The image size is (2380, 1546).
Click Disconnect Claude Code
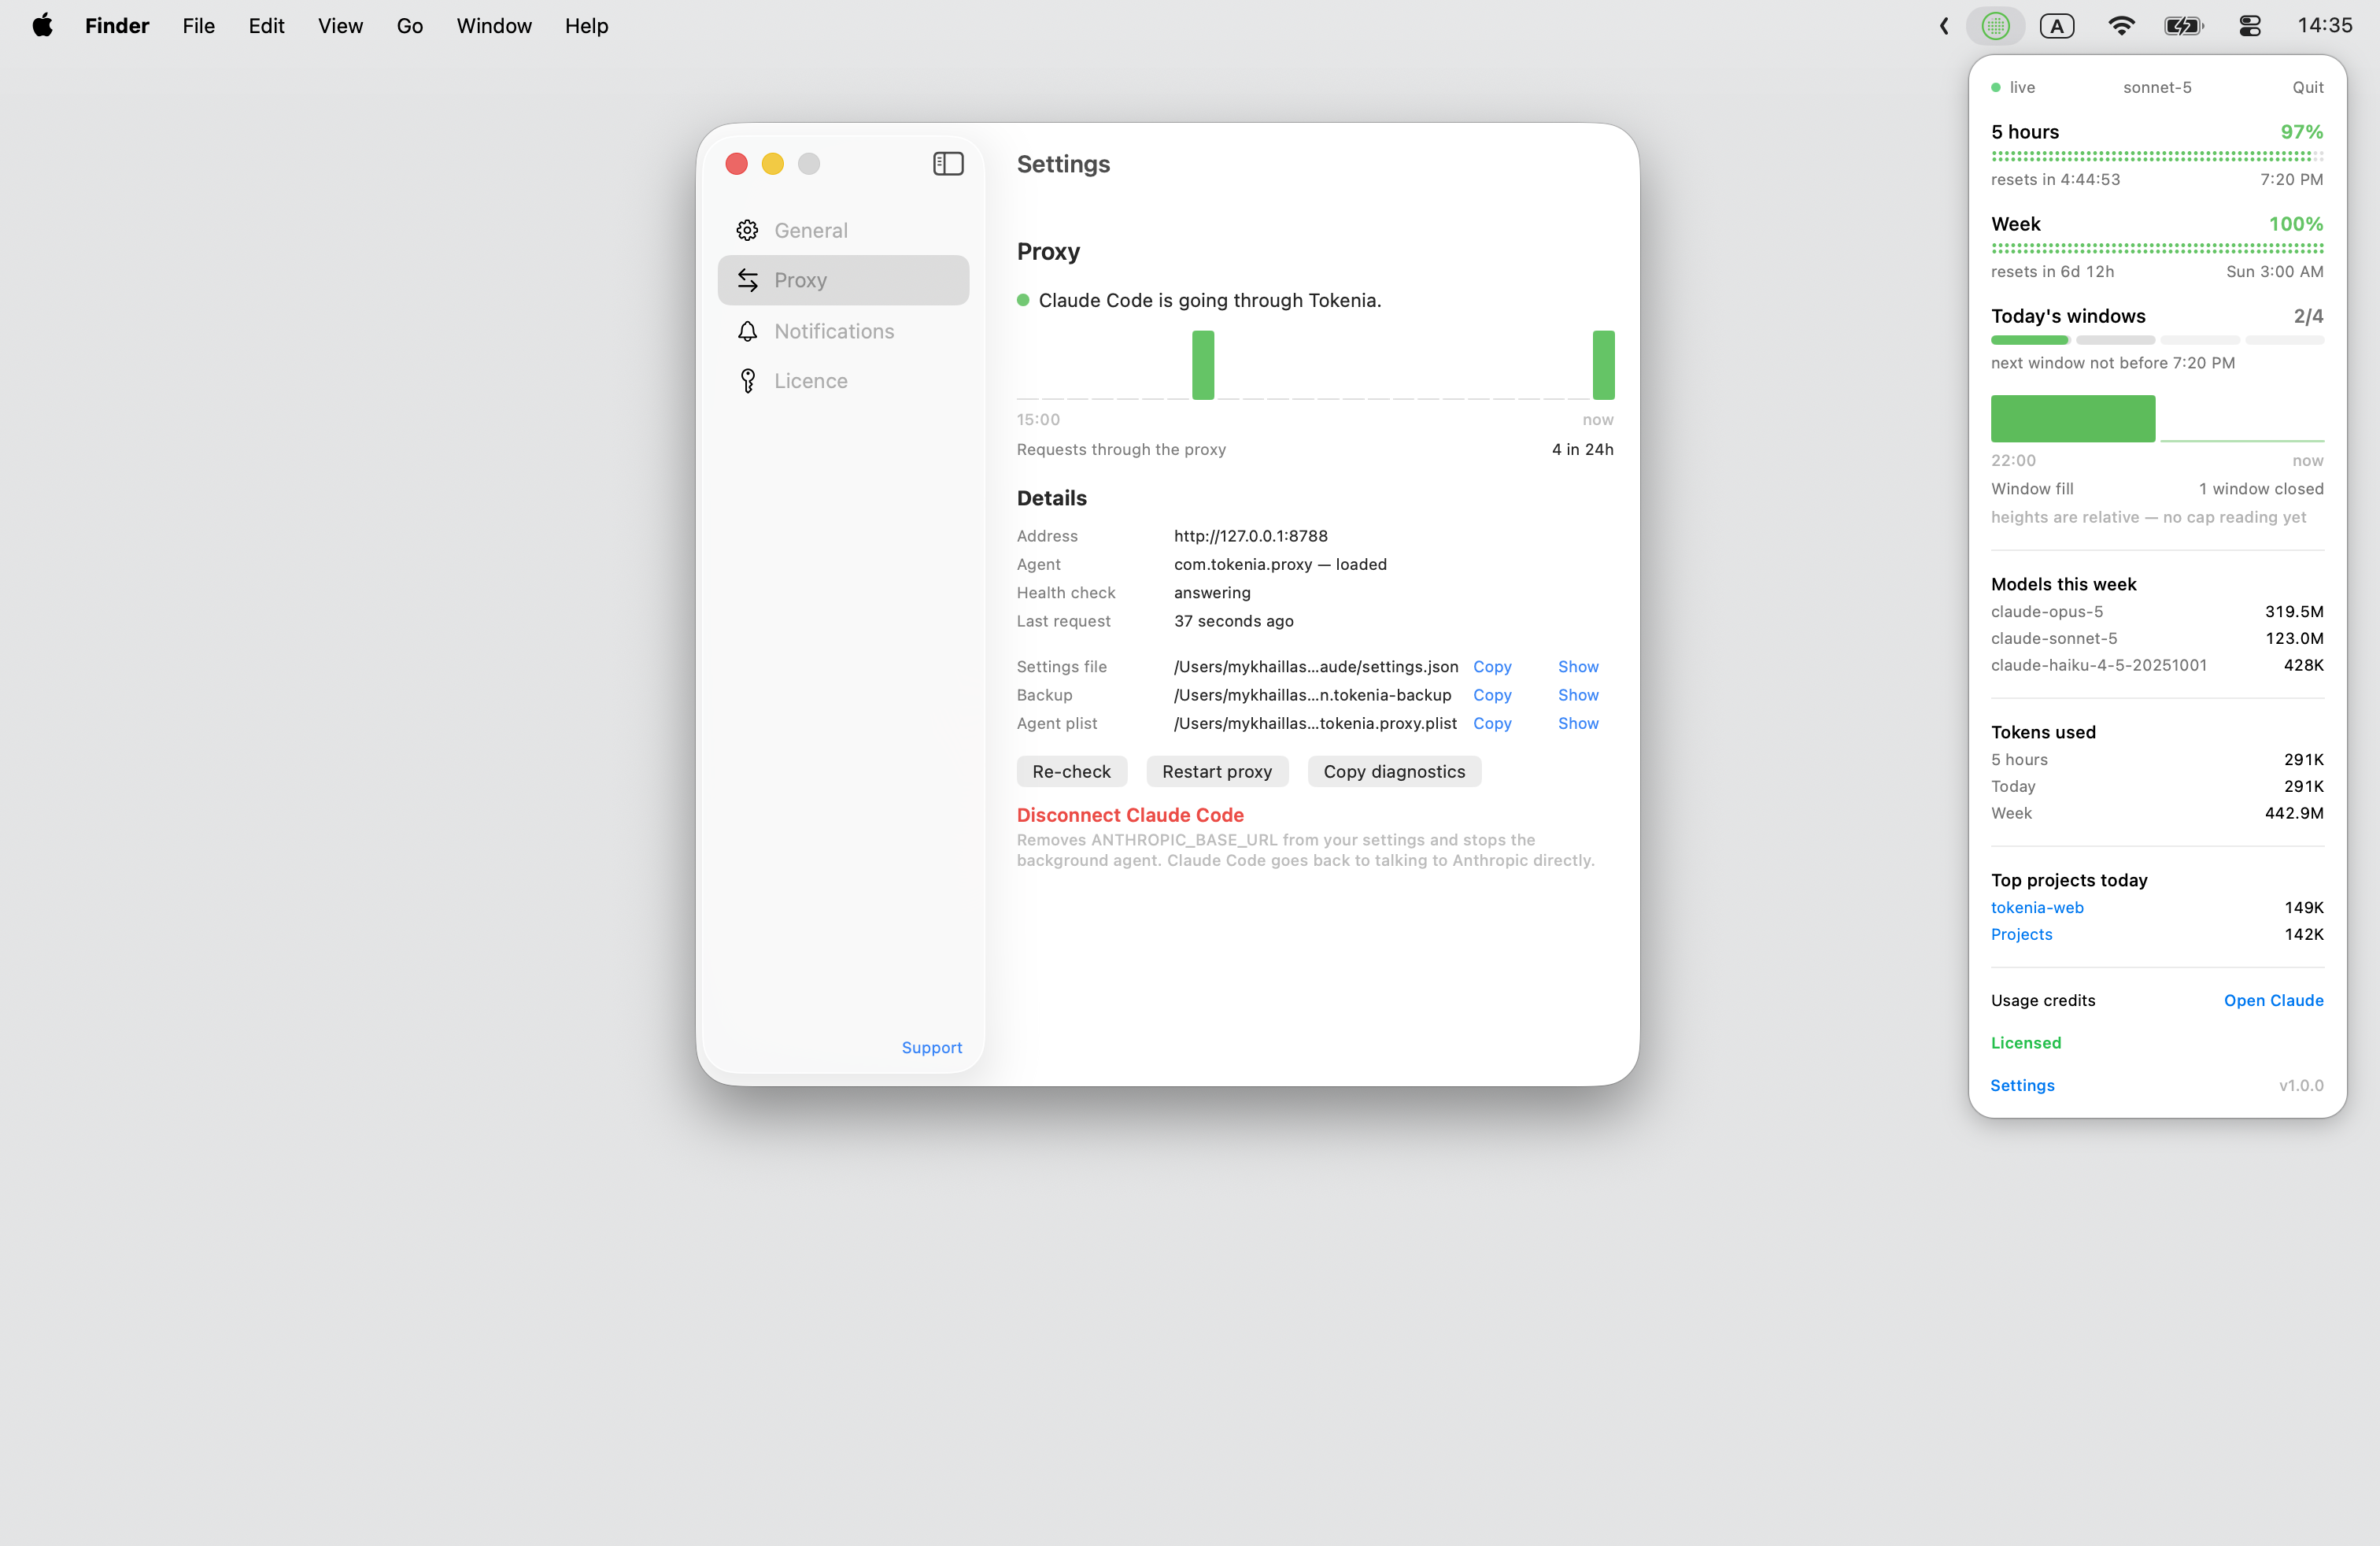click(x=1130, y=815)
